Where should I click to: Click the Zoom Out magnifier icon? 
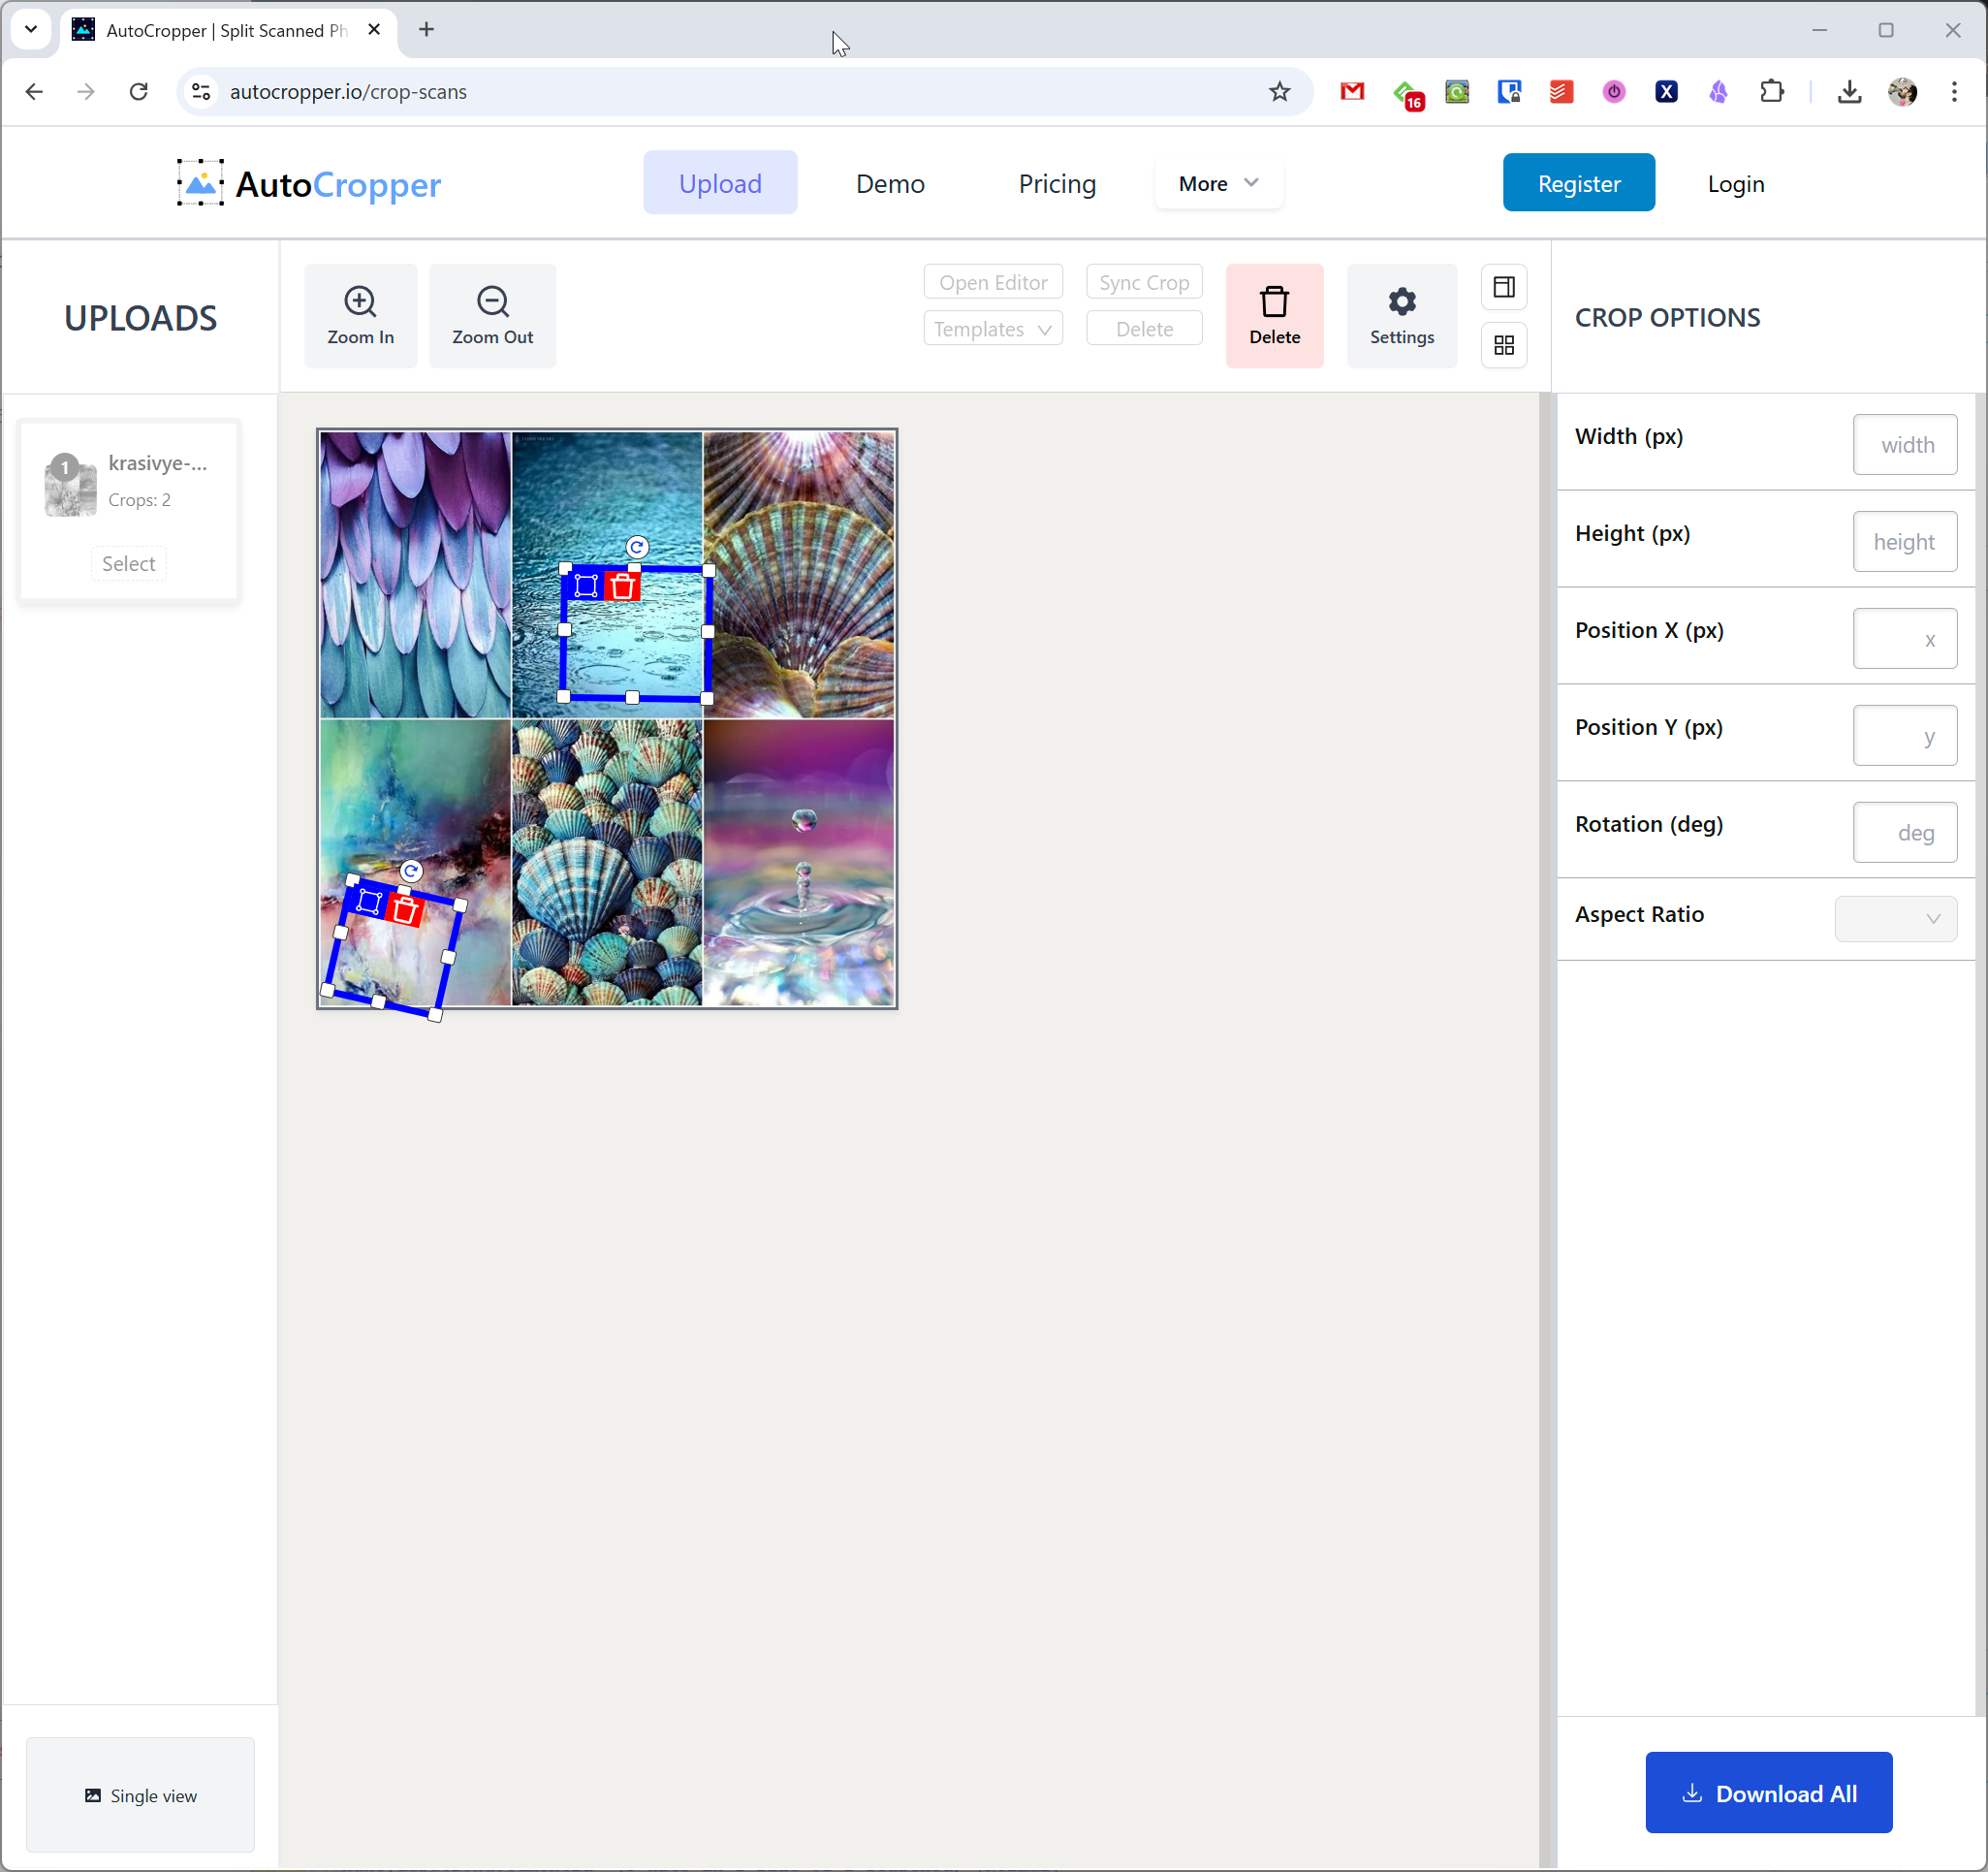coord(492,302)
